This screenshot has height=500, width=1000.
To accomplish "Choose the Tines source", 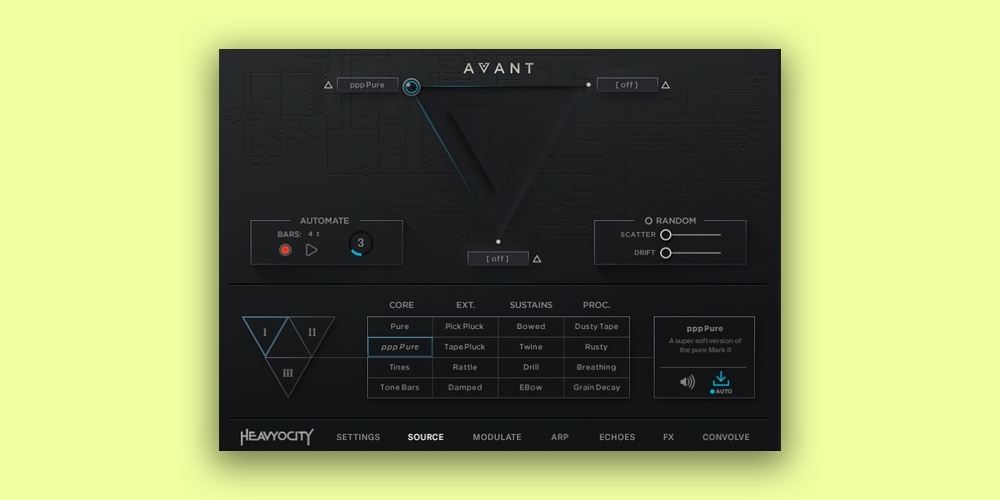I will 400,367.
